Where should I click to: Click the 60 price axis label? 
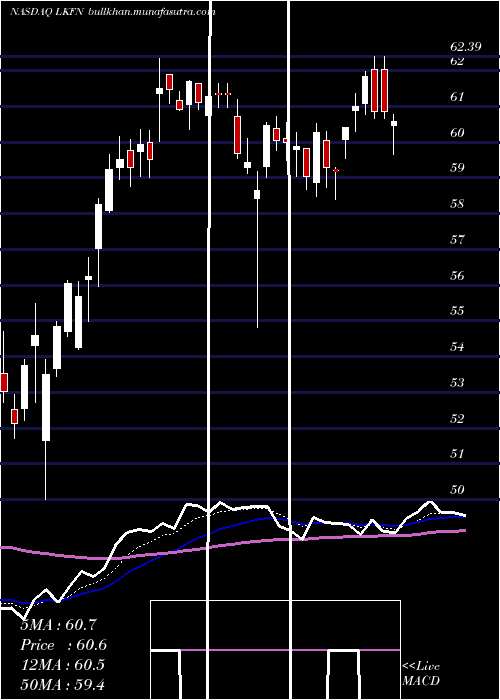(457, 133)
